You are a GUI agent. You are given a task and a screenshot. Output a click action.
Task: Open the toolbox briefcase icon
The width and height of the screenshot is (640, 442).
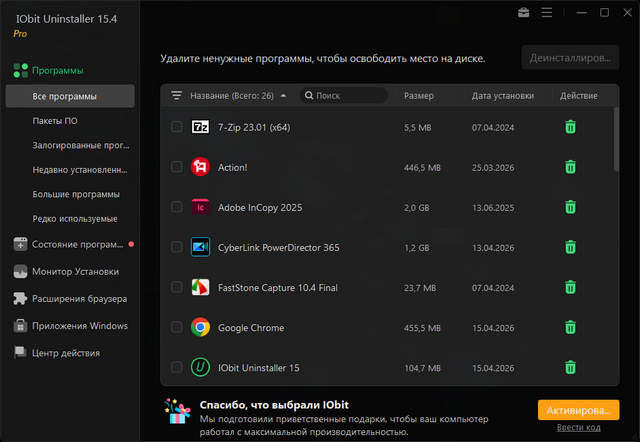click(524, 13)
